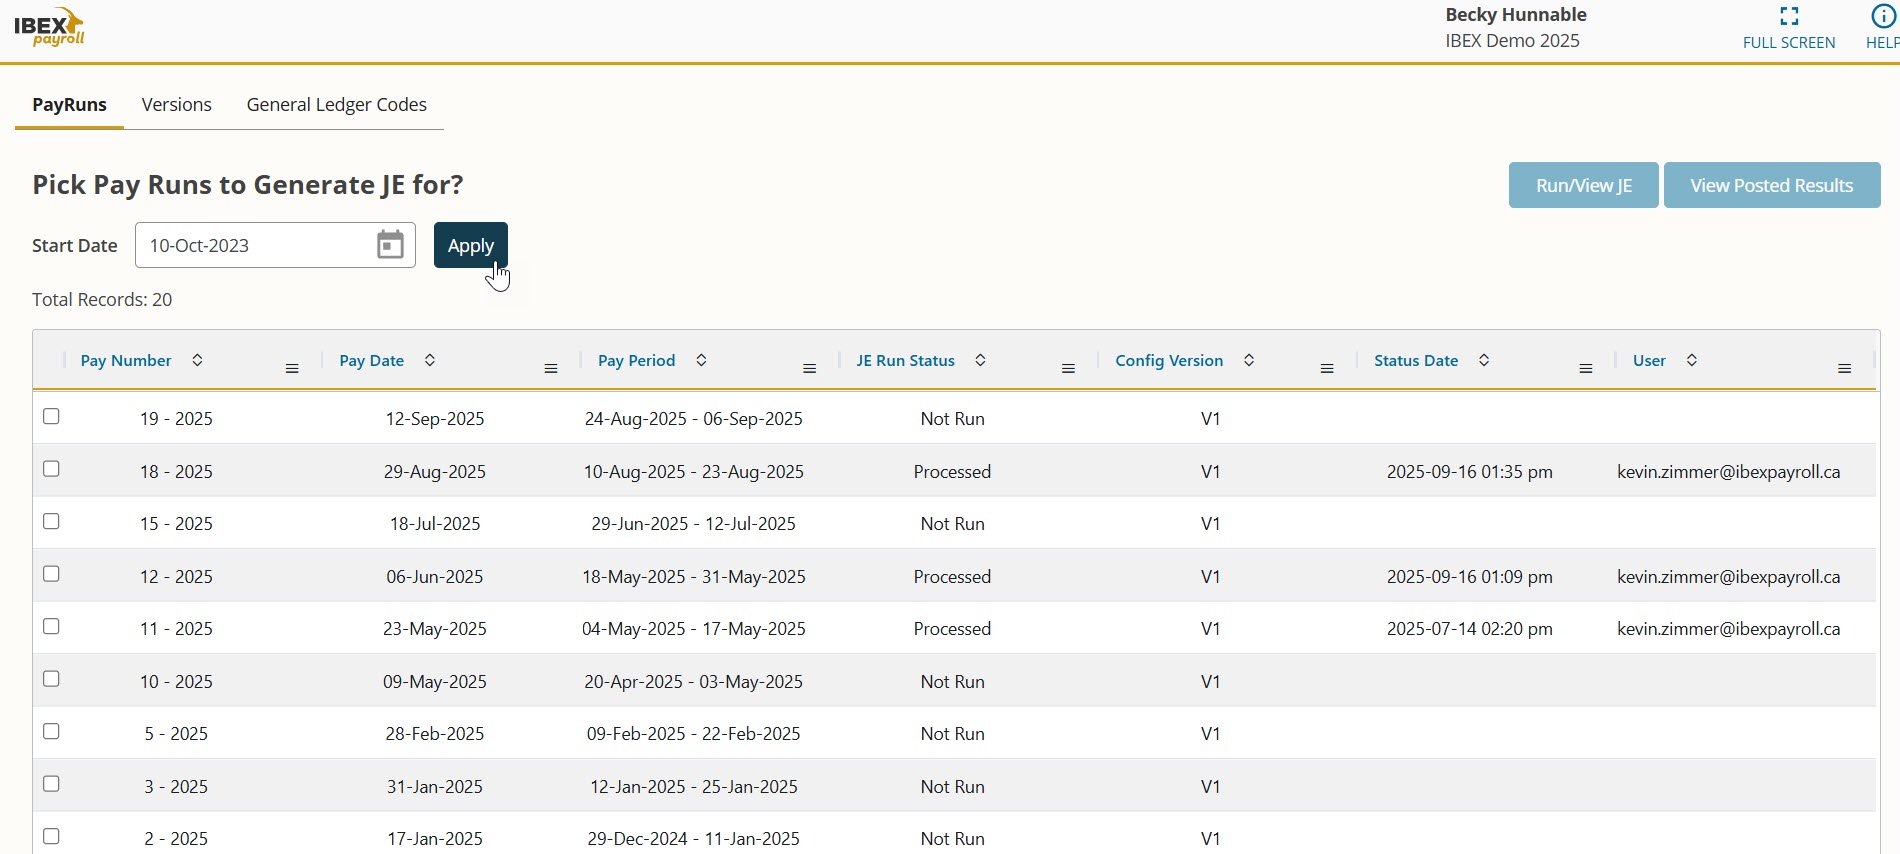Sort by JE Run Status arrows

click(981, 361)
